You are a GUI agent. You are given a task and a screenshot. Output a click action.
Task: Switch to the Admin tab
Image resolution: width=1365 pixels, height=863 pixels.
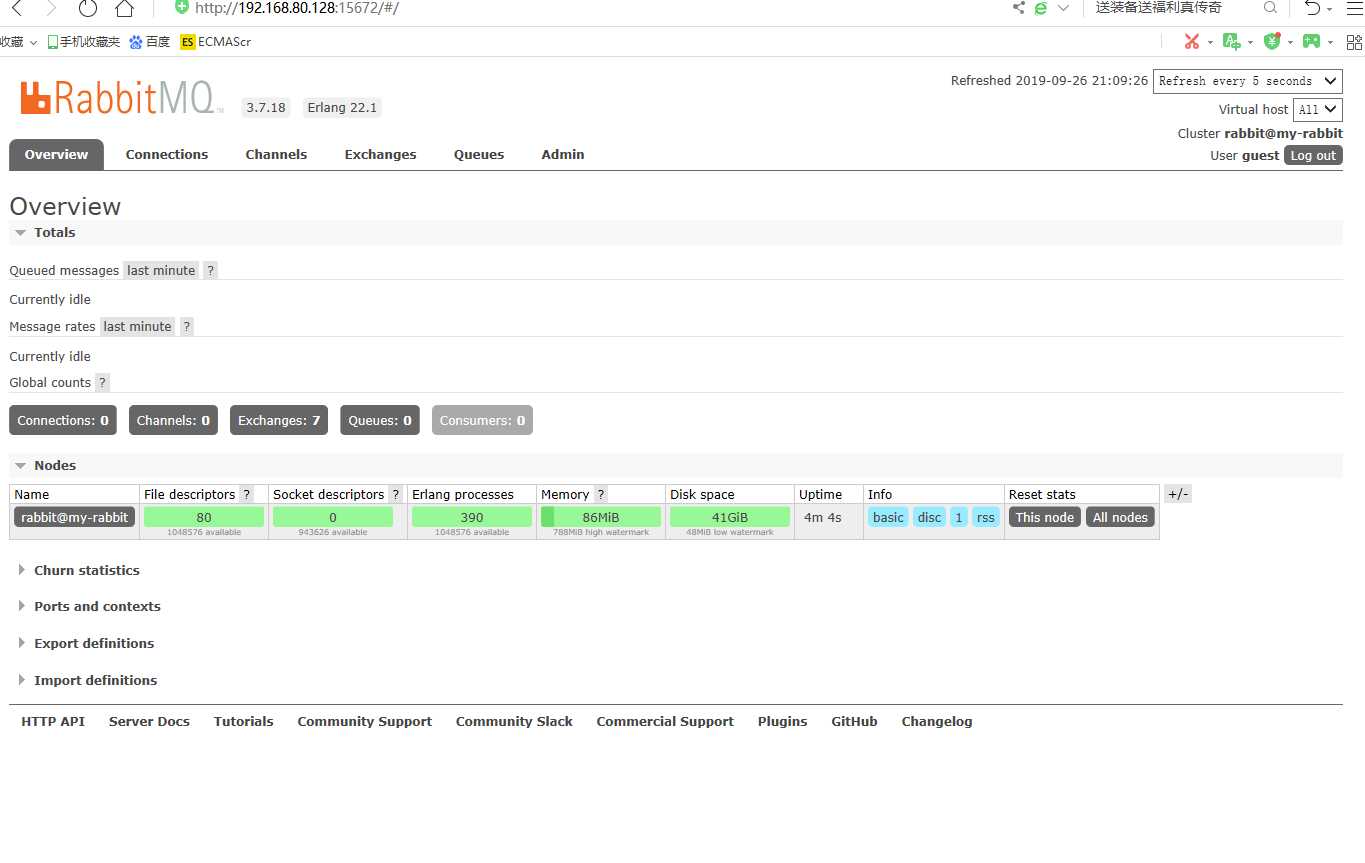coord(563,155)
